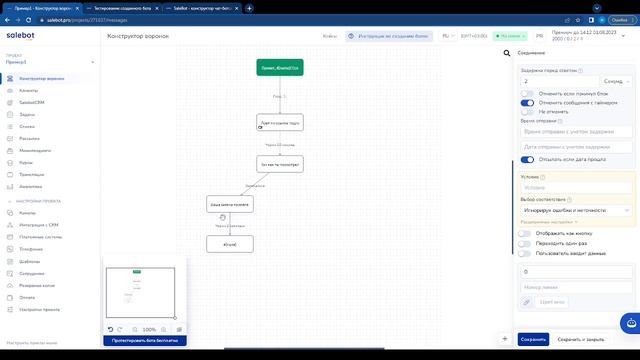Open the chat bot helper widget

click(631, 323)
